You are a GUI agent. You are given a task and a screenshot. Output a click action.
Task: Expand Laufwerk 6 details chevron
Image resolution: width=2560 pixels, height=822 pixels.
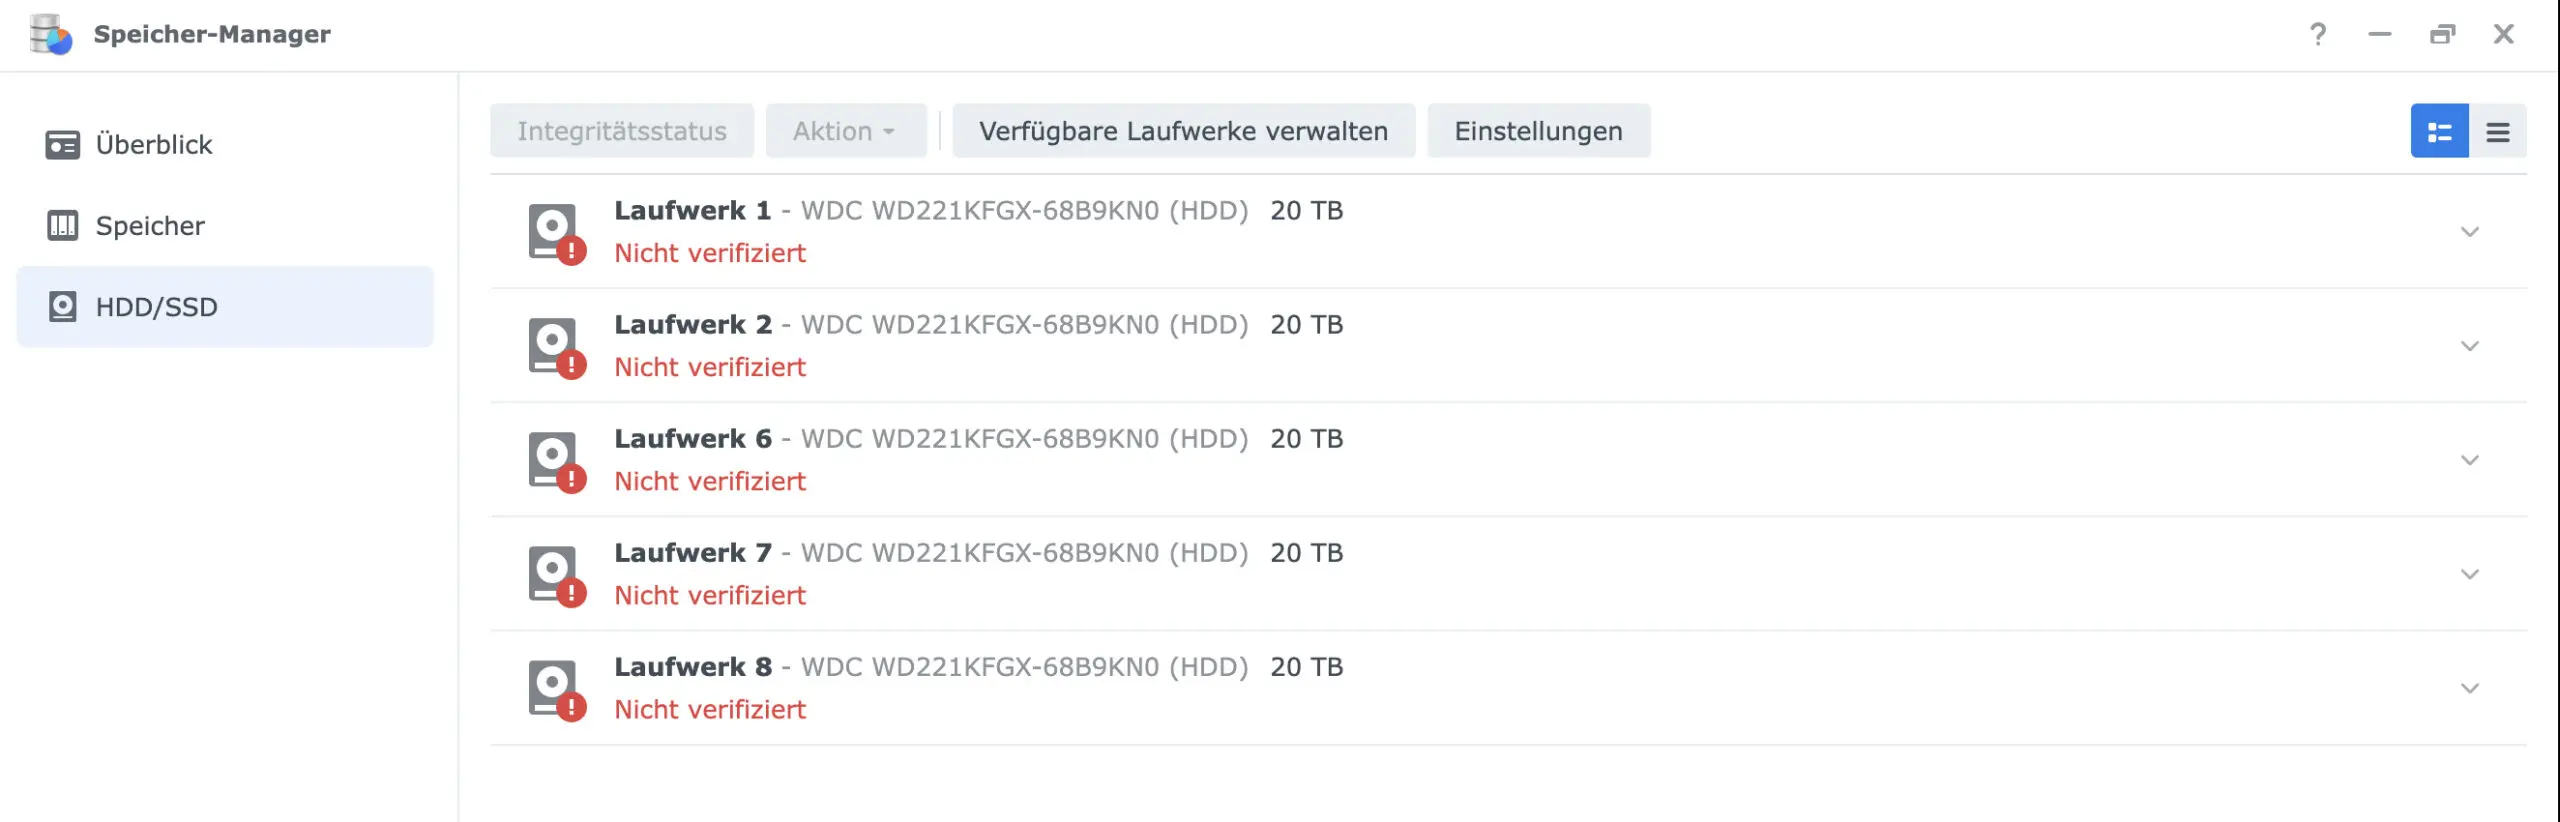tap(2469, 460)
